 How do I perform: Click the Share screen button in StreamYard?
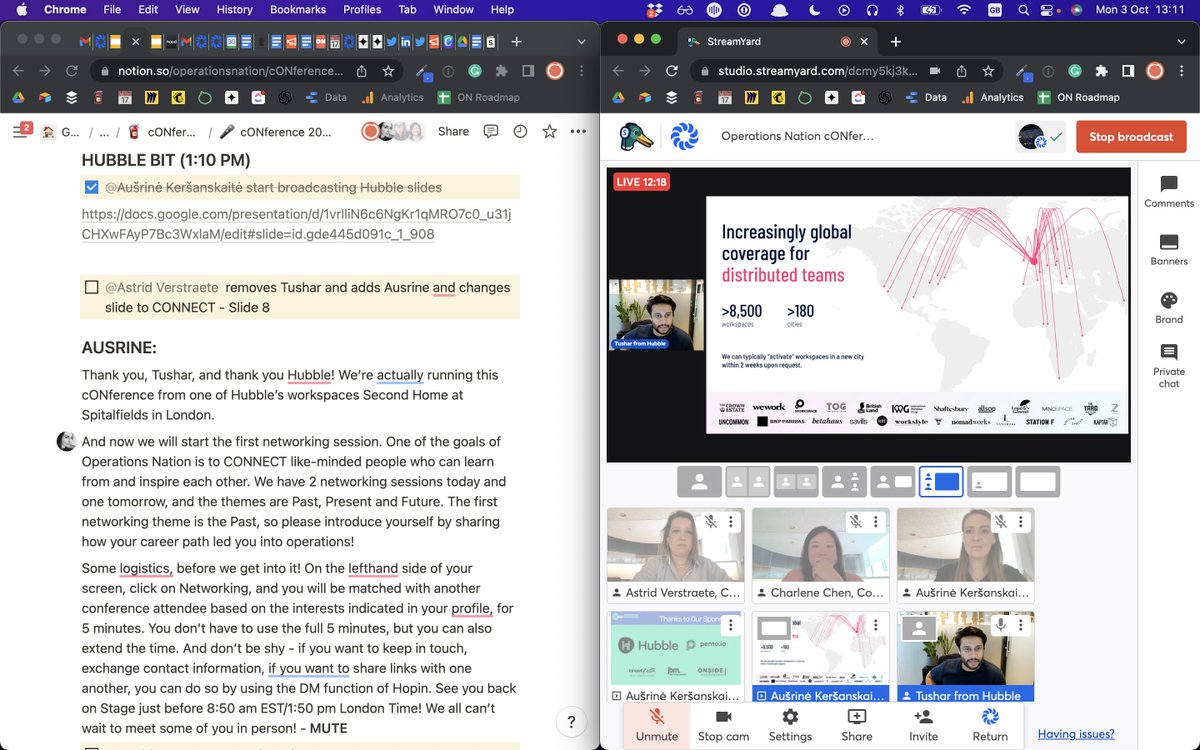856,725
